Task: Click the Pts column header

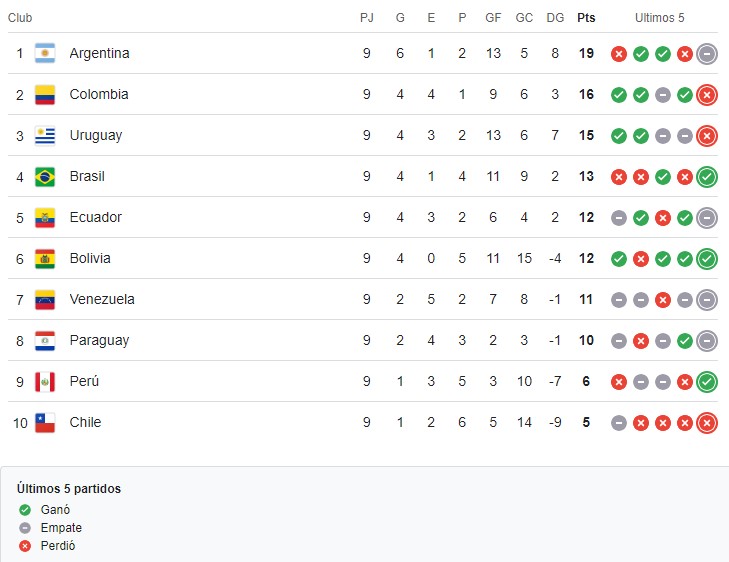Action: click(586, 17)
